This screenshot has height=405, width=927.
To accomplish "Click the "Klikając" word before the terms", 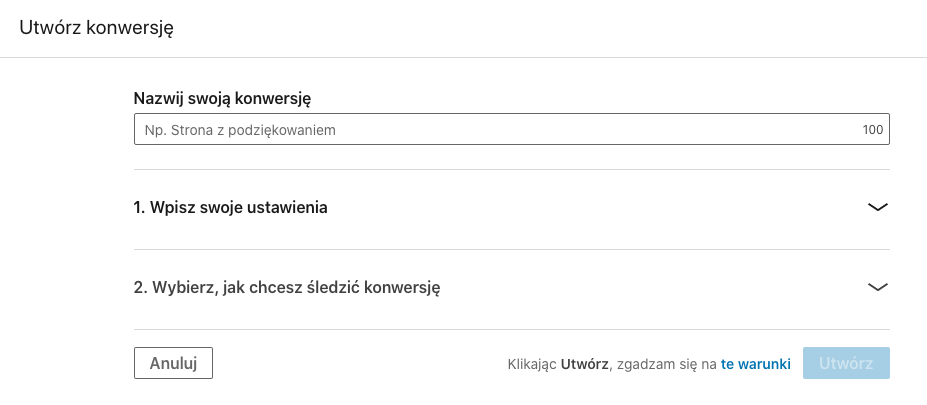I will [532, 364].
